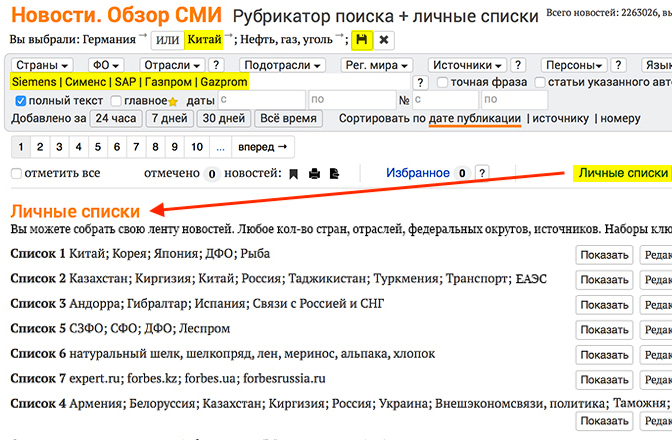The height and width of the screenshot is (440, 672).
Task: Click the date start field 'с'
Action: click(262, 100)
